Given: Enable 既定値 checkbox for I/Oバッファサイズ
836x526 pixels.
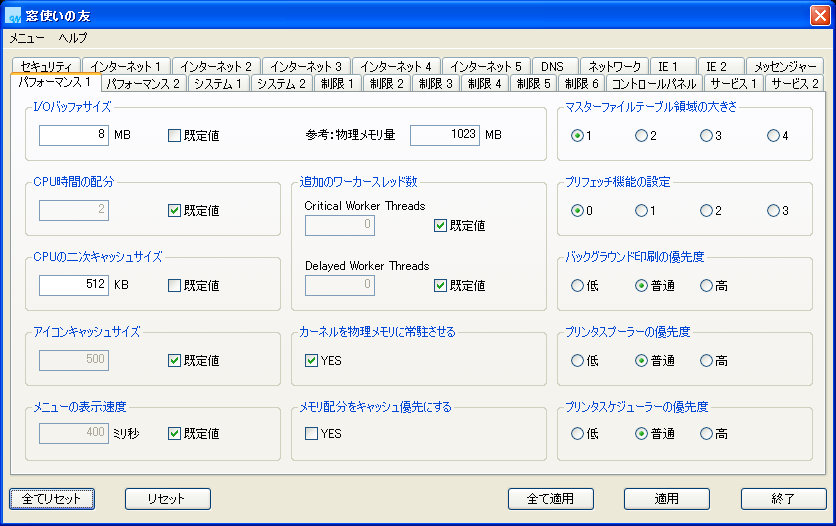Looking at the screenshot, I should (175, 135).
